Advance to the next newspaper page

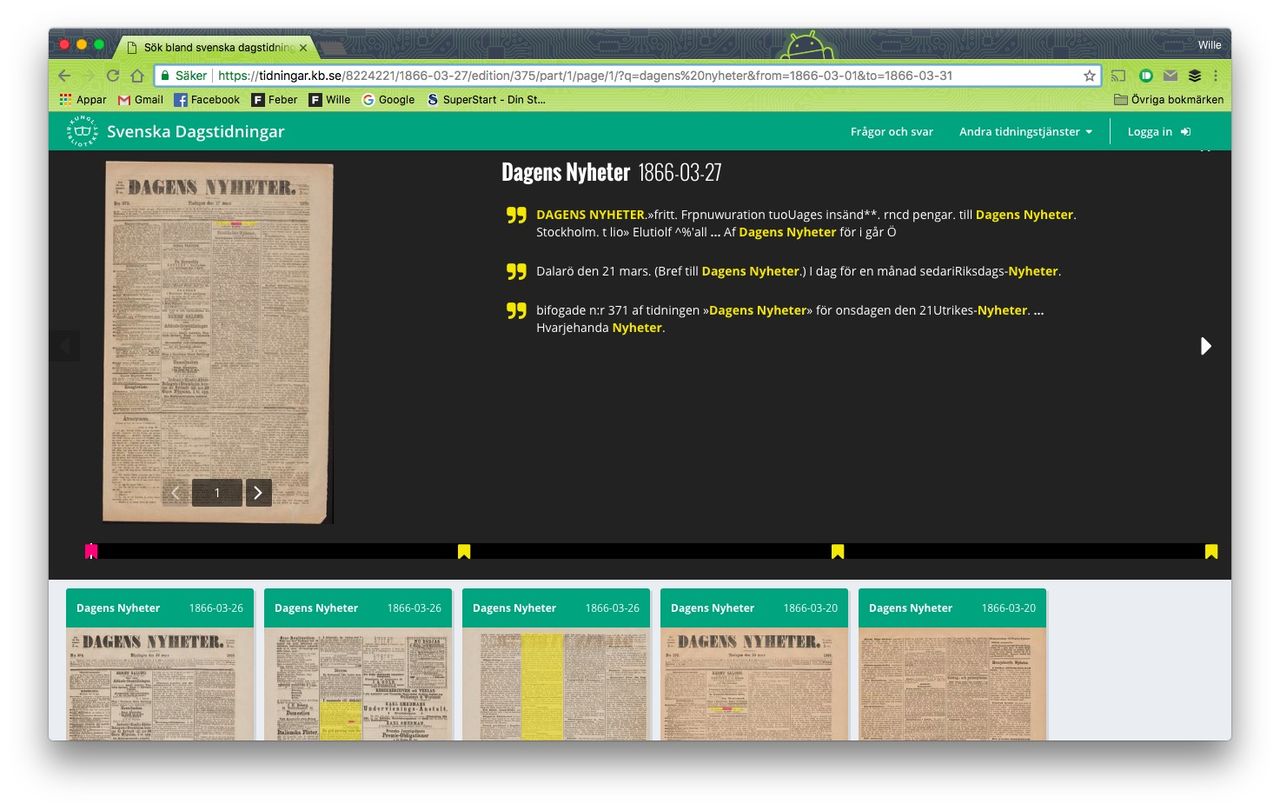(258, 492)
